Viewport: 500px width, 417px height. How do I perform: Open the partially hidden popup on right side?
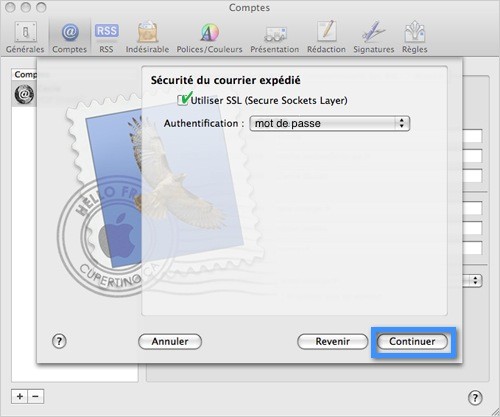[473, 281]
